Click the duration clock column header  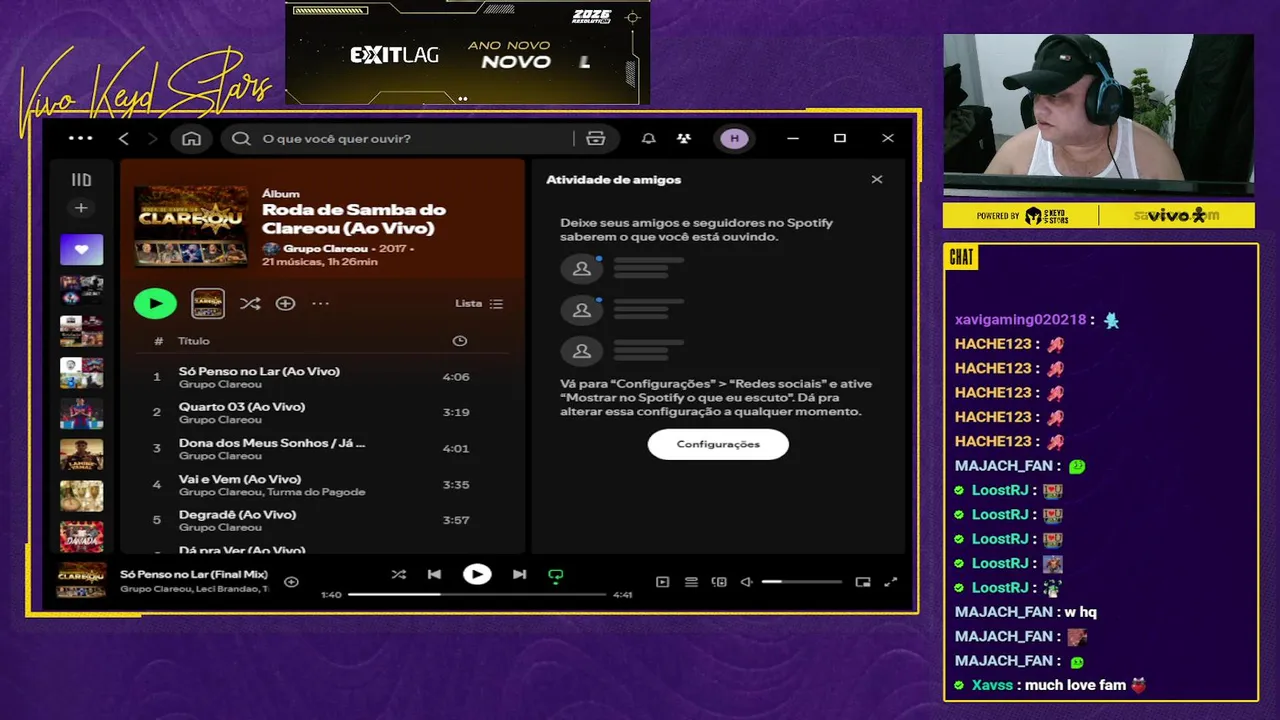click(x=460, y=341)
